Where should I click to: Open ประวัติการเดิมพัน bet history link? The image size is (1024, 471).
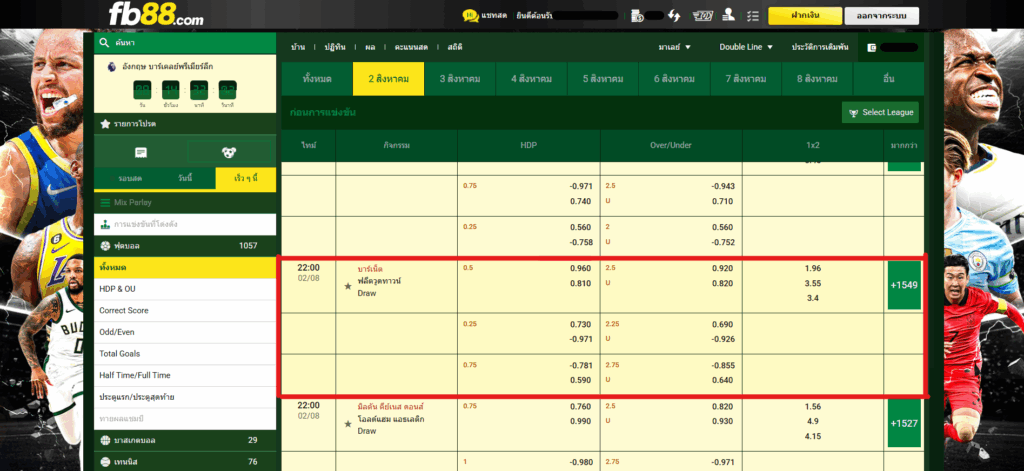[x=820, y=47]
